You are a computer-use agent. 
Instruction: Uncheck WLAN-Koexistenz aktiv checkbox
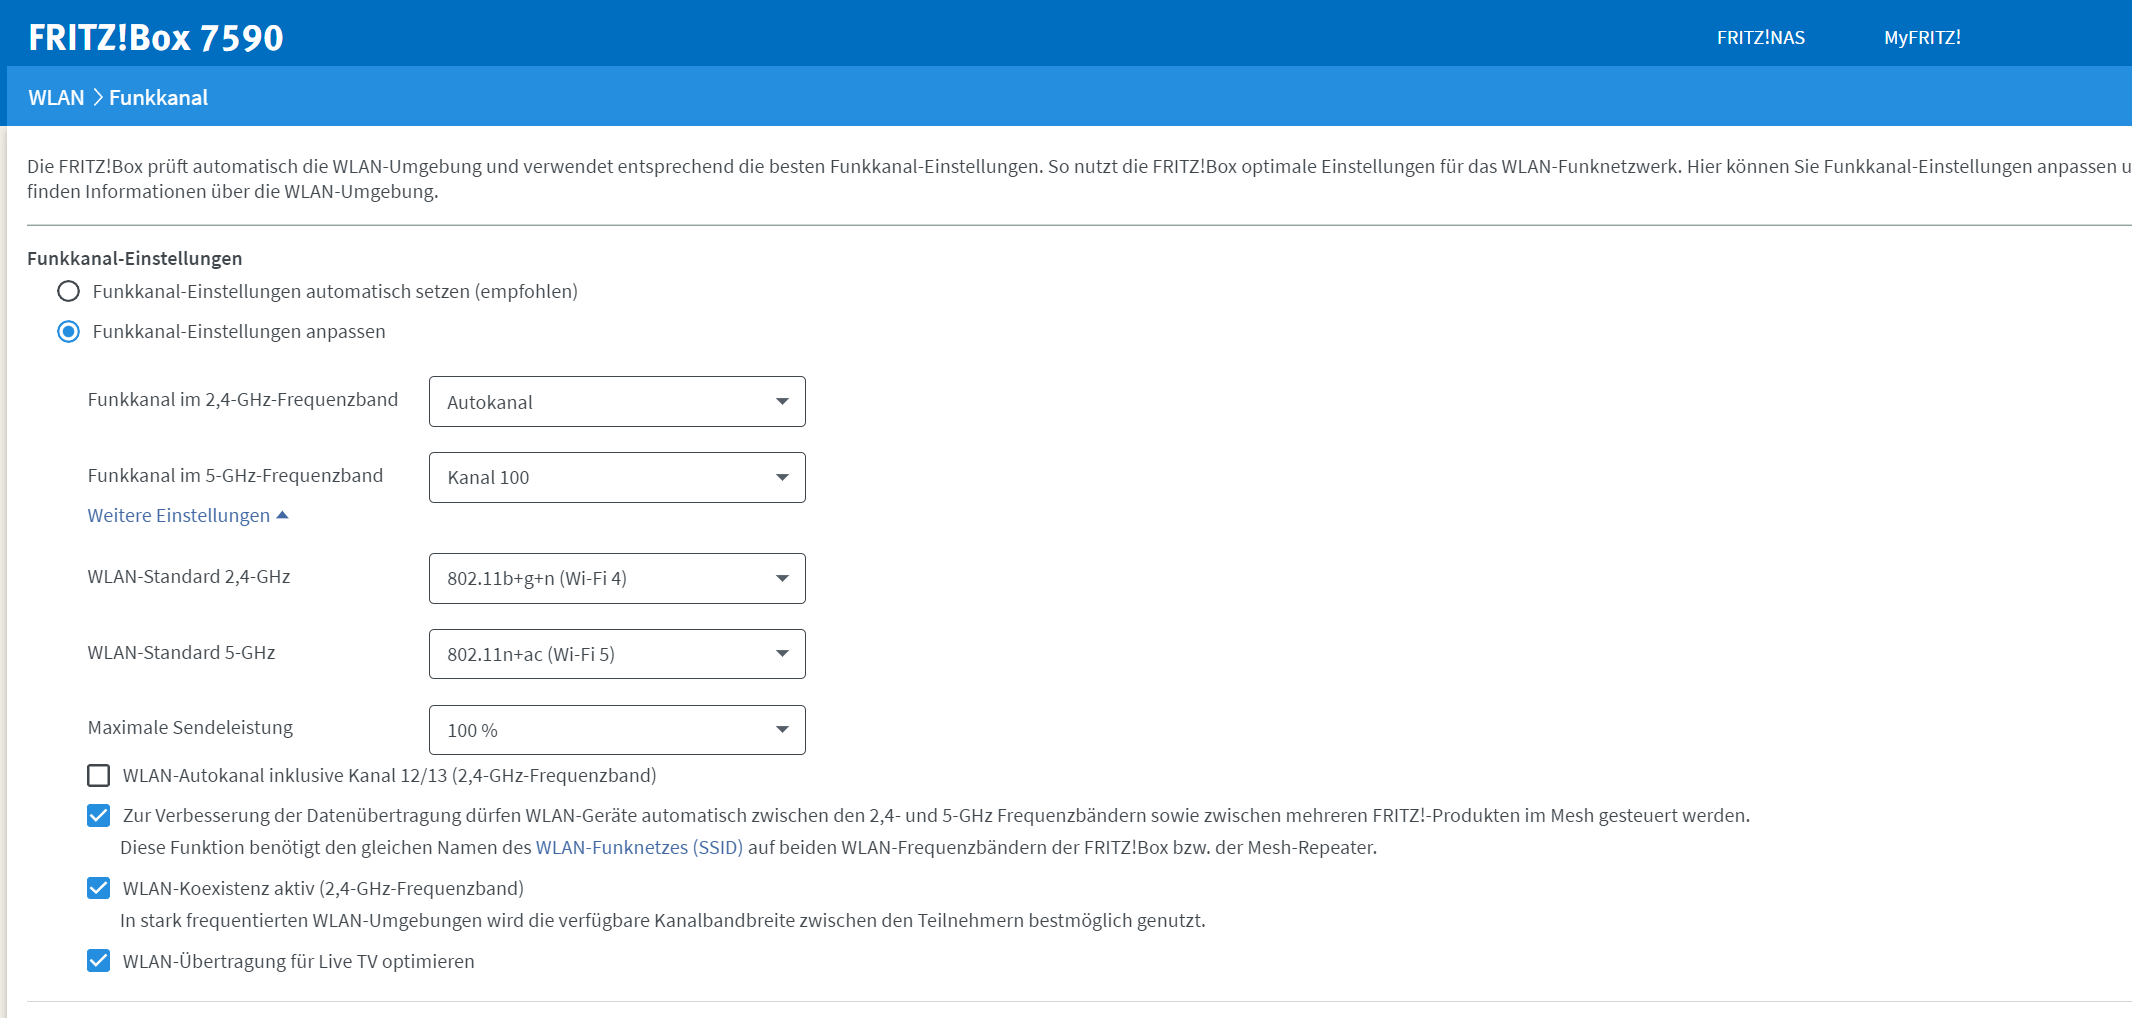tap(98, 888)
